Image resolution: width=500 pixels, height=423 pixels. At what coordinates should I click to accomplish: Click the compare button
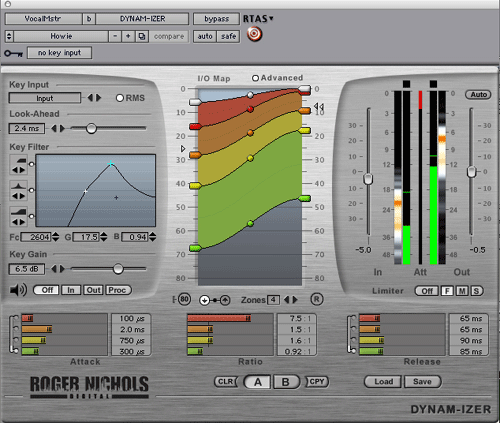pos(169,36)
